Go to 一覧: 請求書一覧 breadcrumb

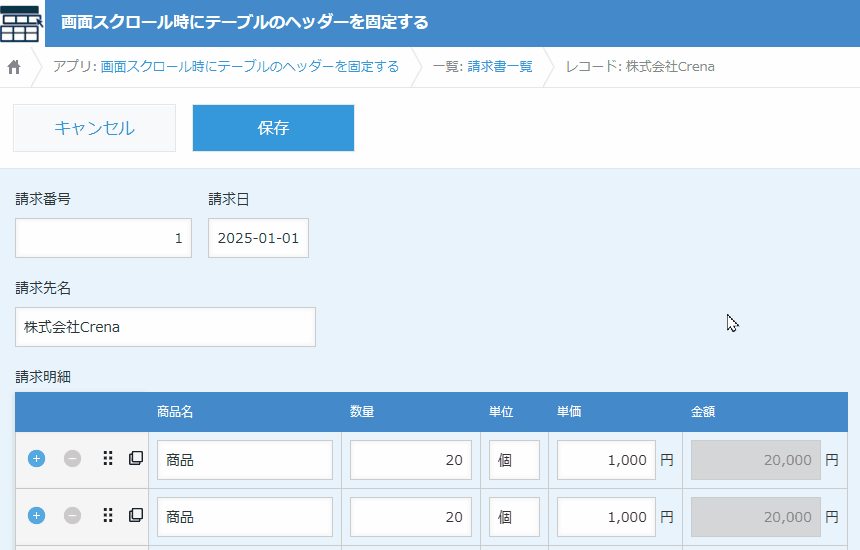[482, 67]
